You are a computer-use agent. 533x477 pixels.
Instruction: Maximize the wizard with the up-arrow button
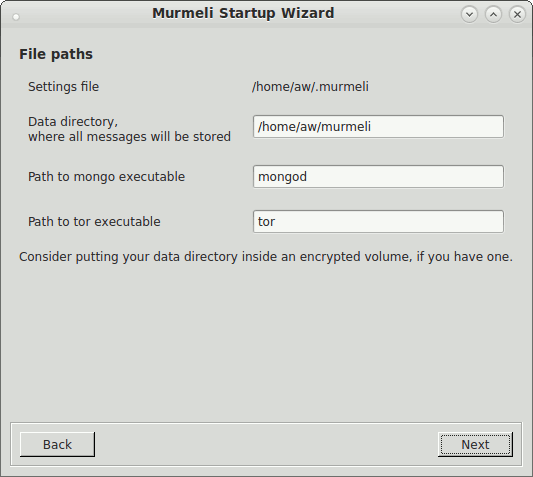point(494,14)
